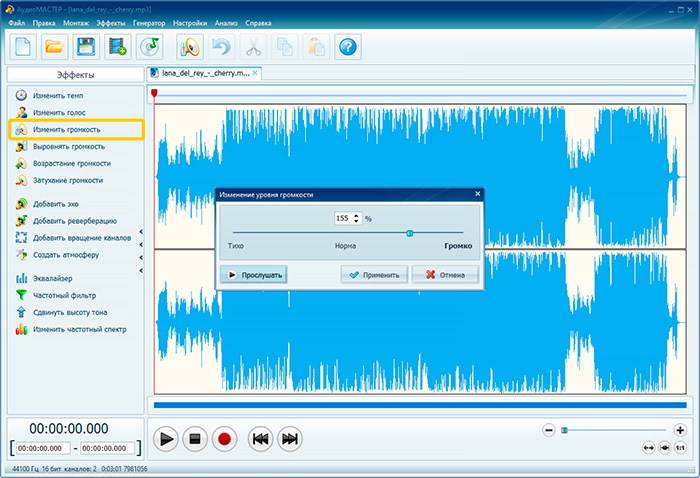Click the selection start time field
Screen dimensions: 700x478
(x=43, y=448)
